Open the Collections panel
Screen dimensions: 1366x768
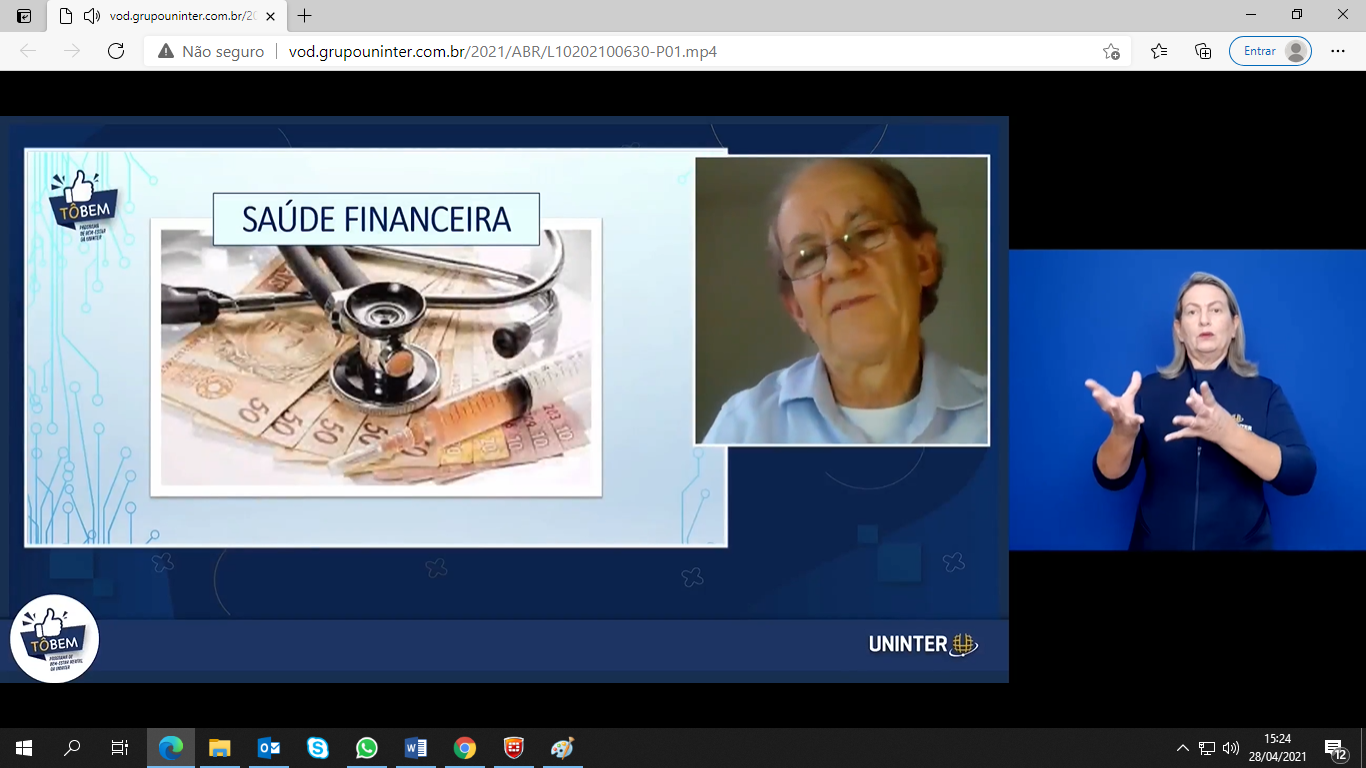1203,51
